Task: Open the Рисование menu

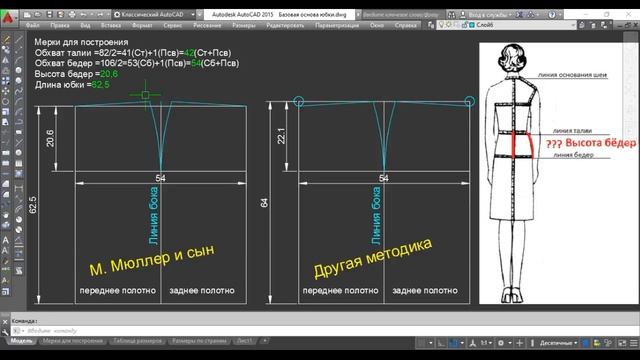Action: [207, 25]
